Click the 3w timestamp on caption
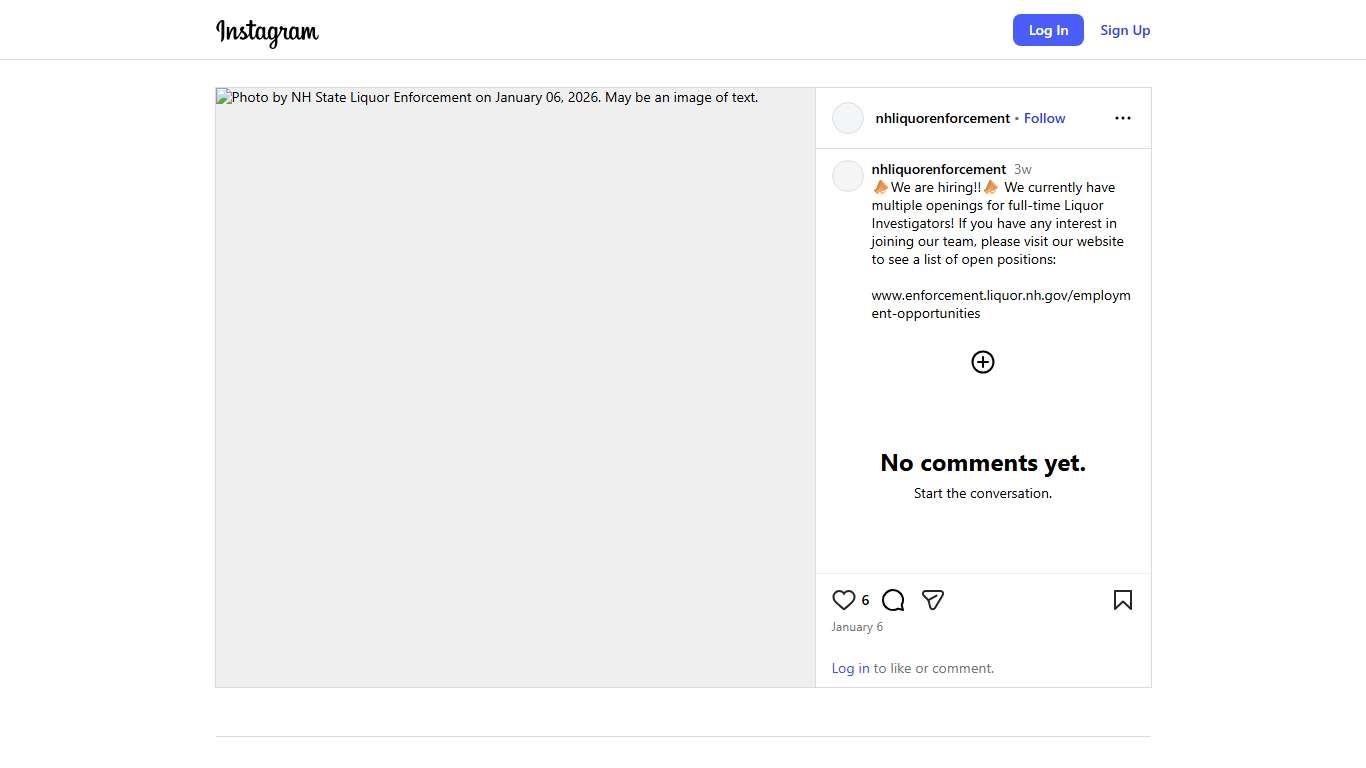 pos(1022,169)
